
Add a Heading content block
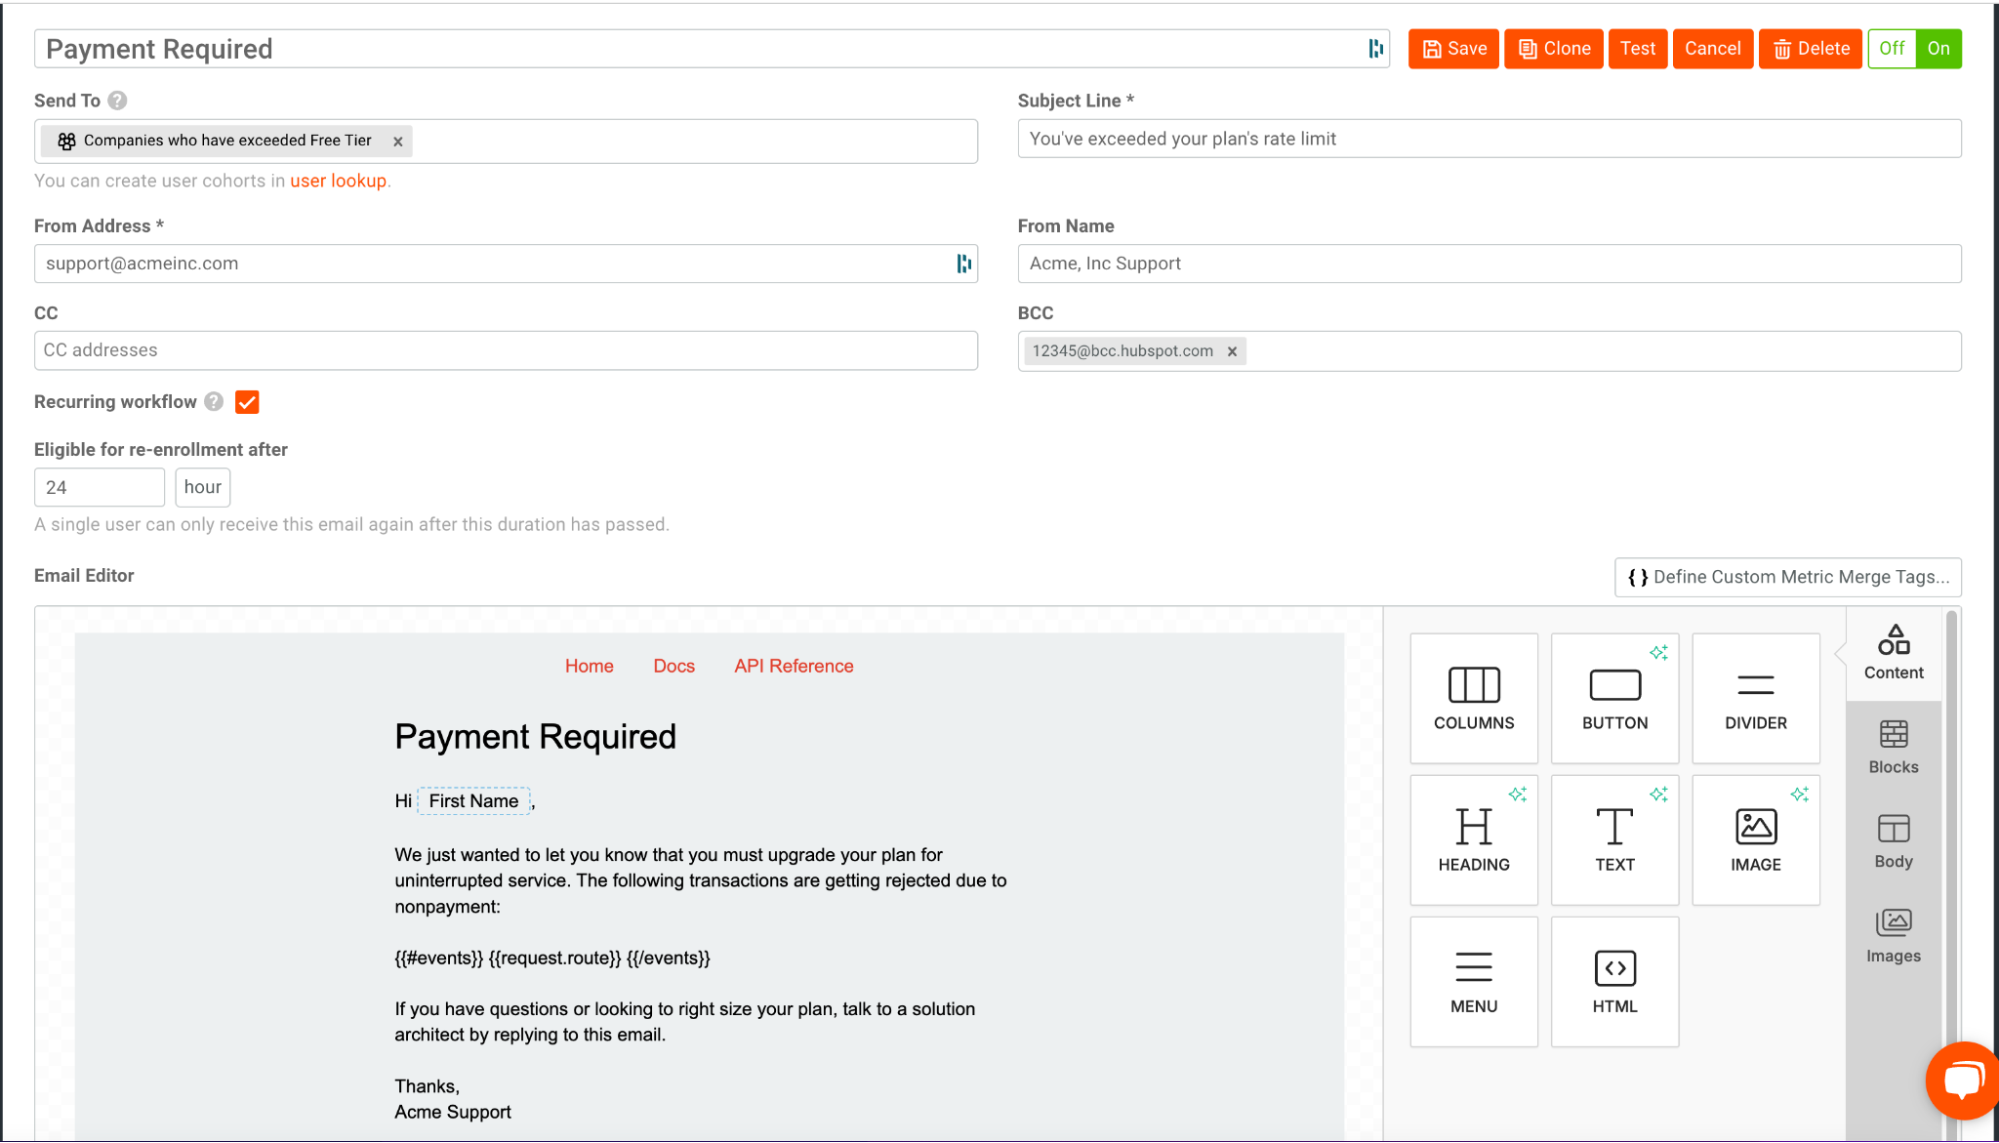point(1473,840)
